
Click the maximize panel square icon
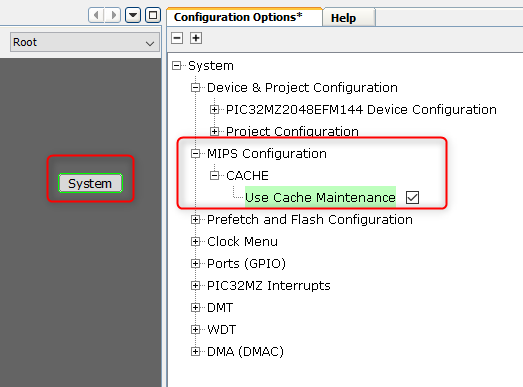point(153,15)
